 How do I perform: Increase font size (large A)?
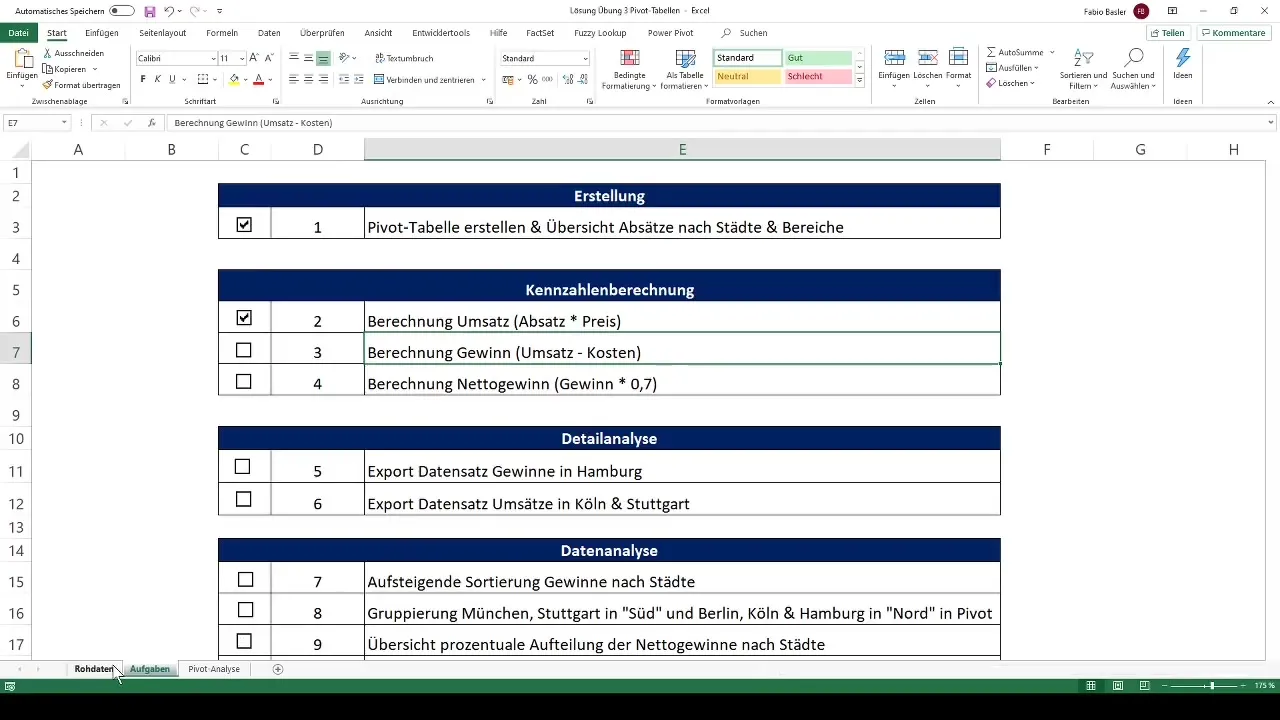[254, 59]
